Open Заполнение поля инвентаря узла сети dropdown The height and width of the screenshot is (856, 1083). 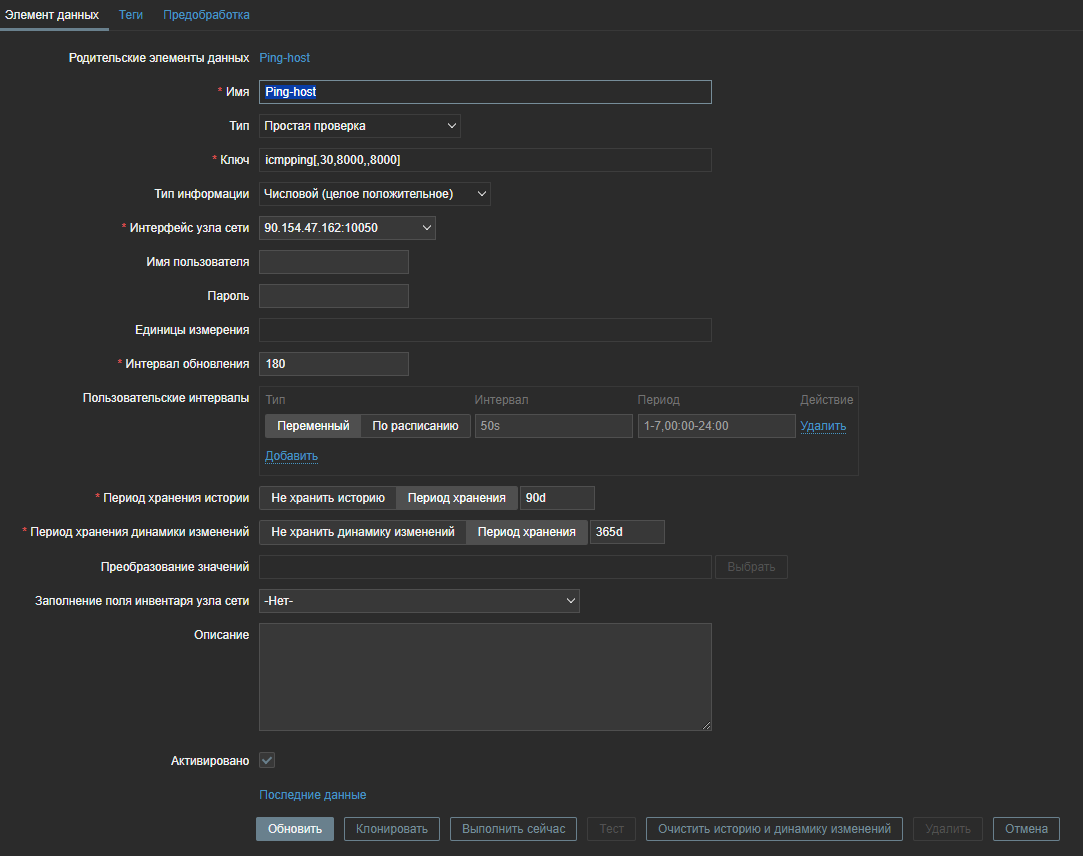[x=419, y=601]
